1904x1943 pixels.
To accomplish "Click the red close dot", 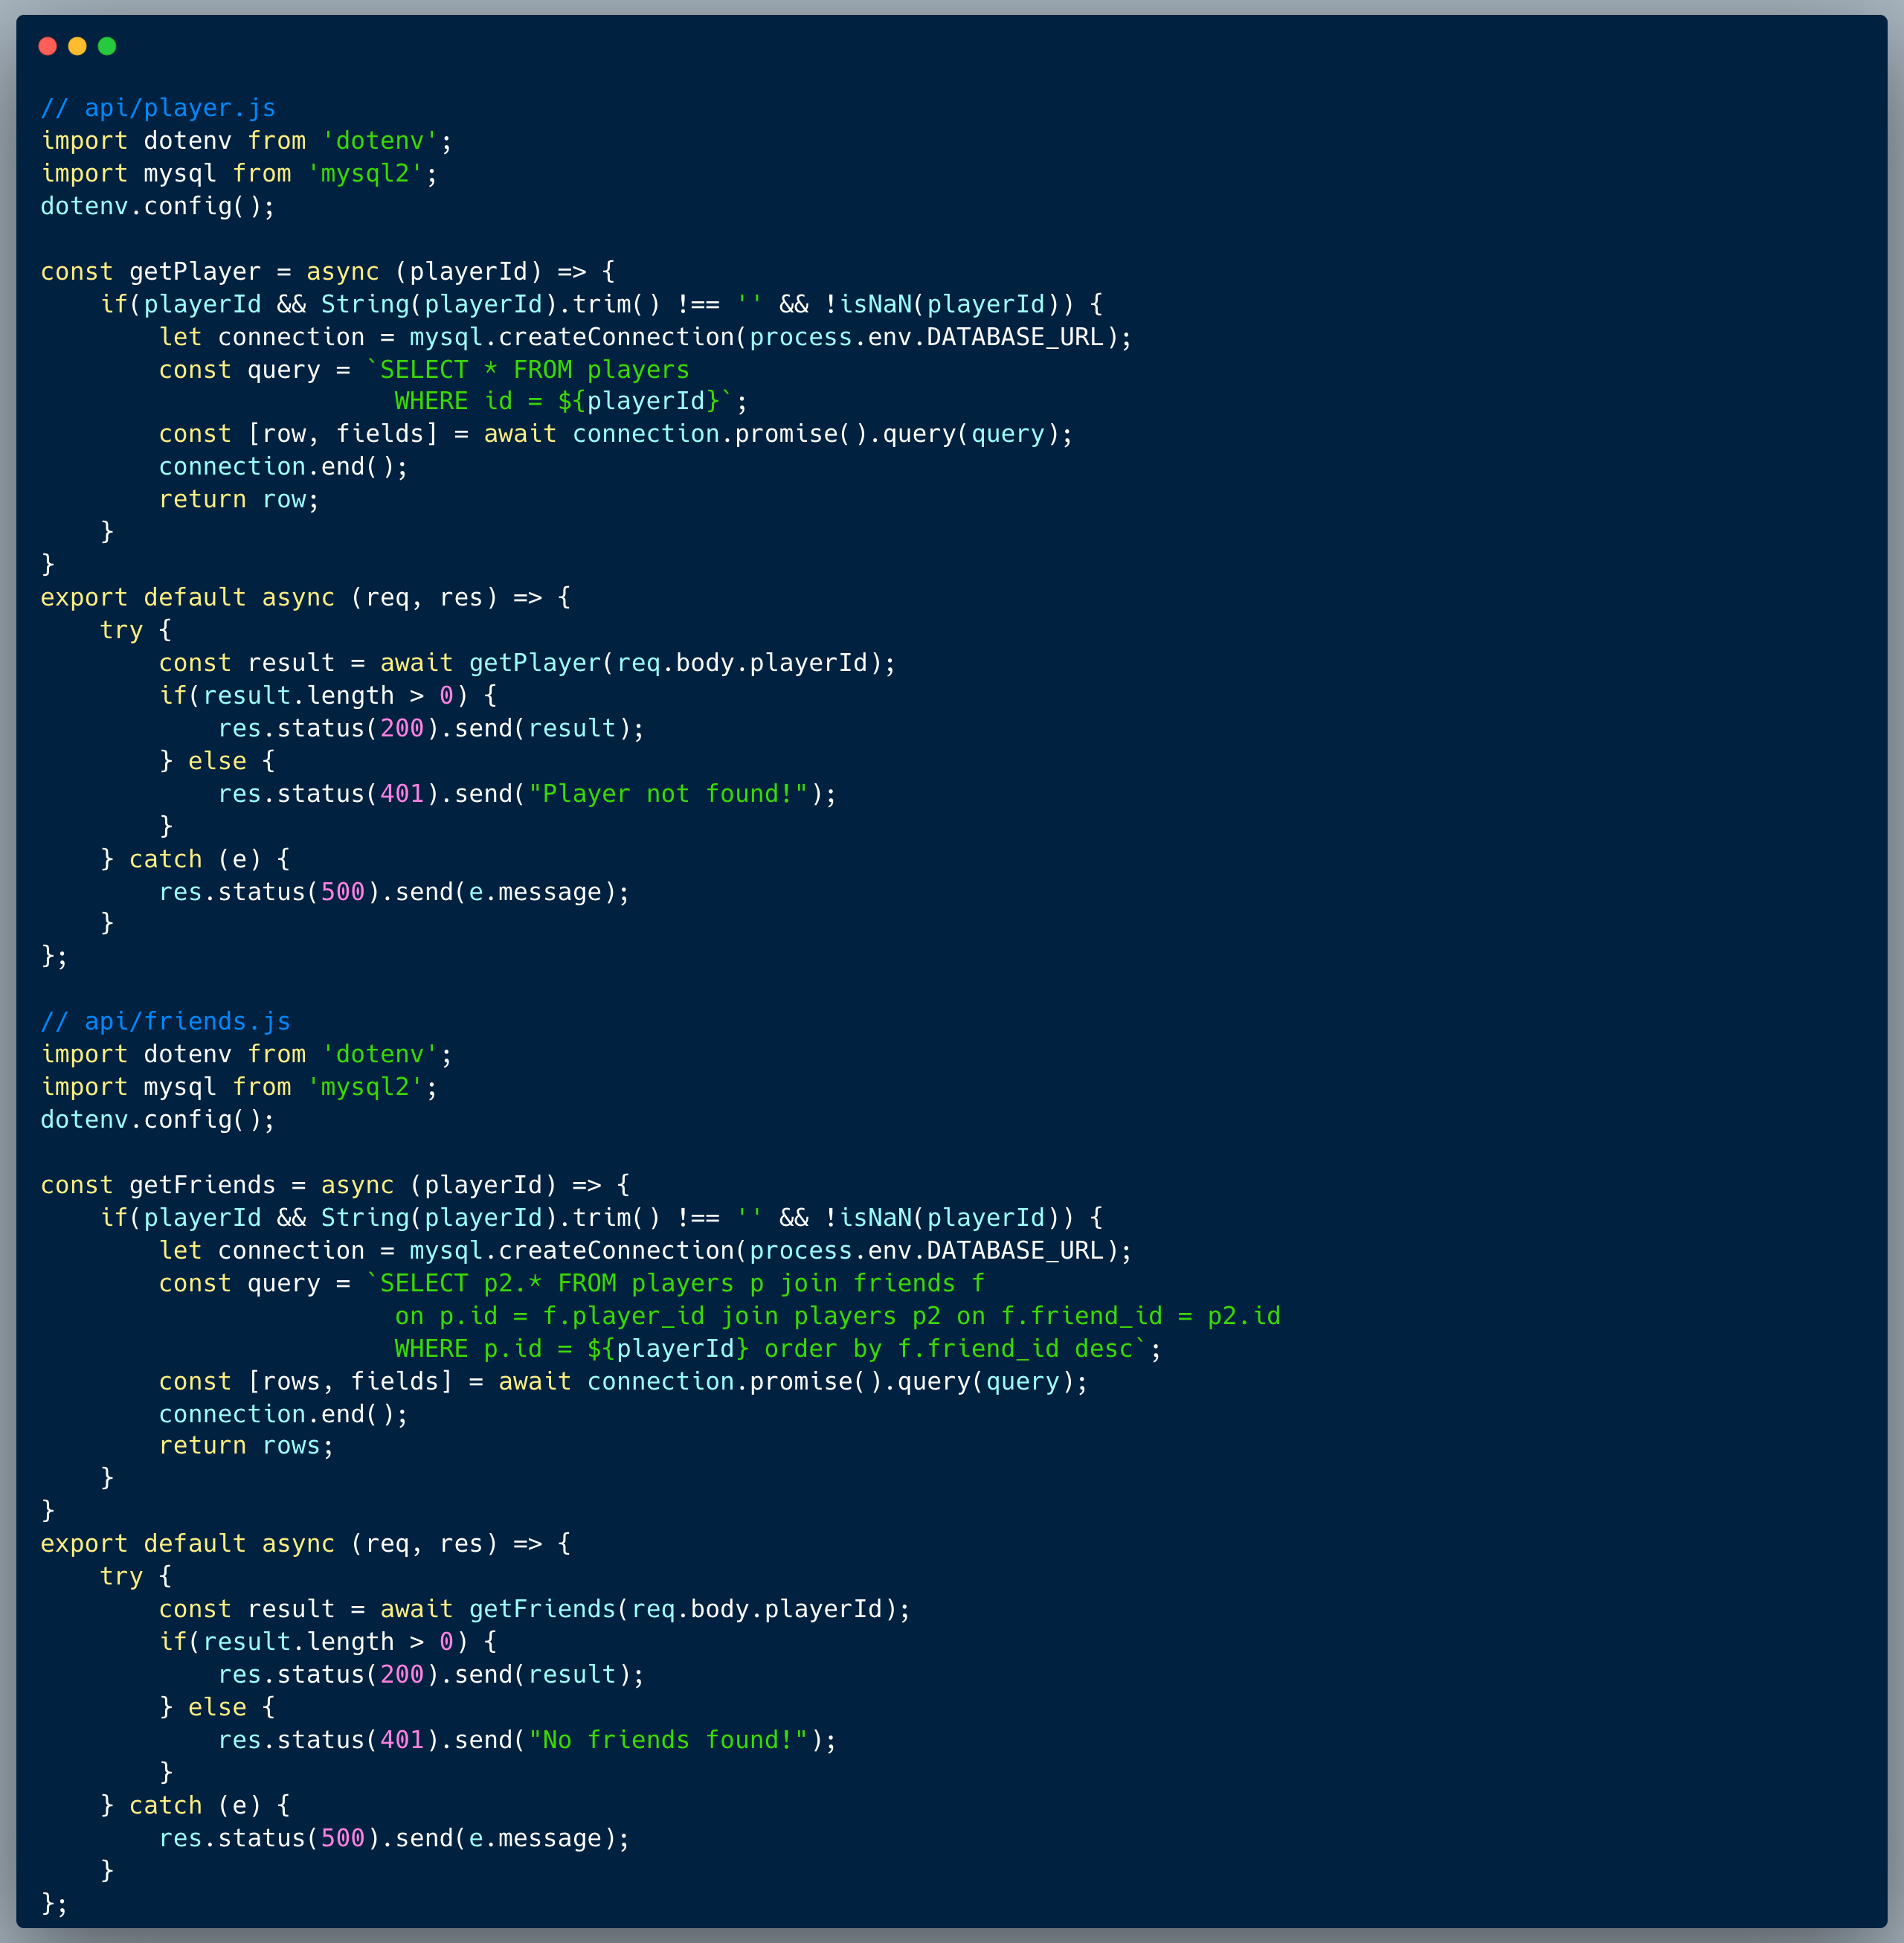I will (47, 46).
